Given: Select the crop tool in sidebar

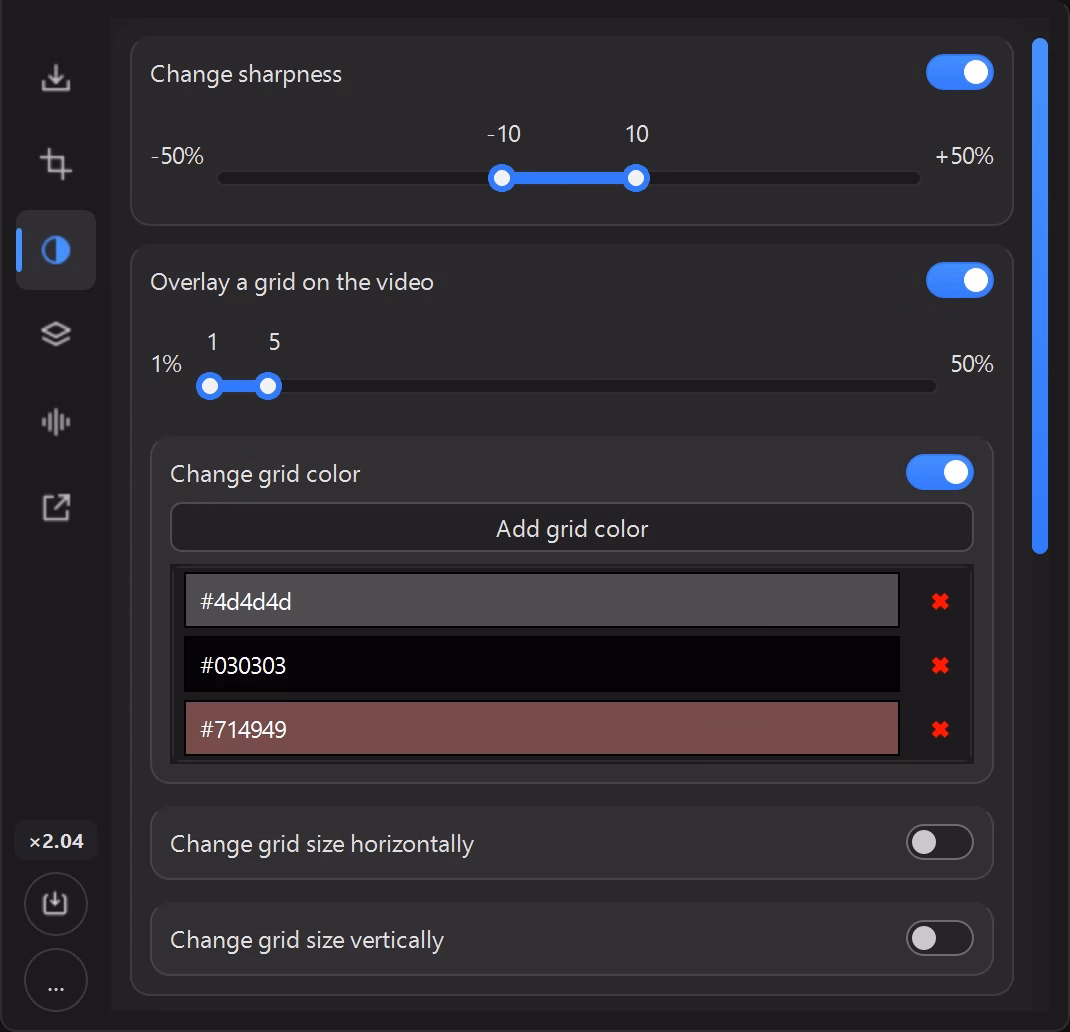Looking at the screenshot, I should (x=56, y=164).
